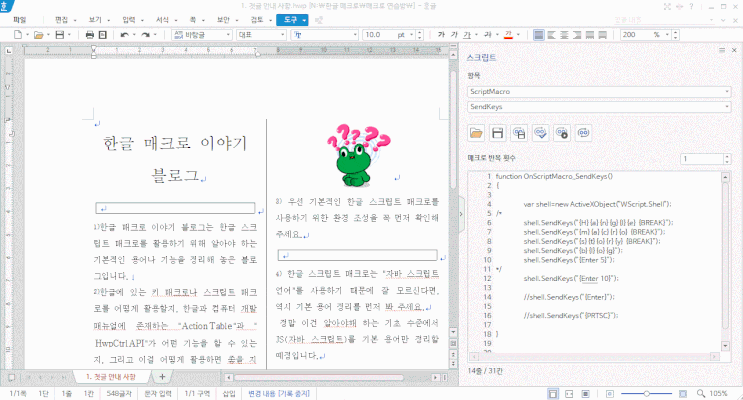Open the 파일 menu
The width and height of the screenshot is (743, 400).
click(x=20, y=19)
